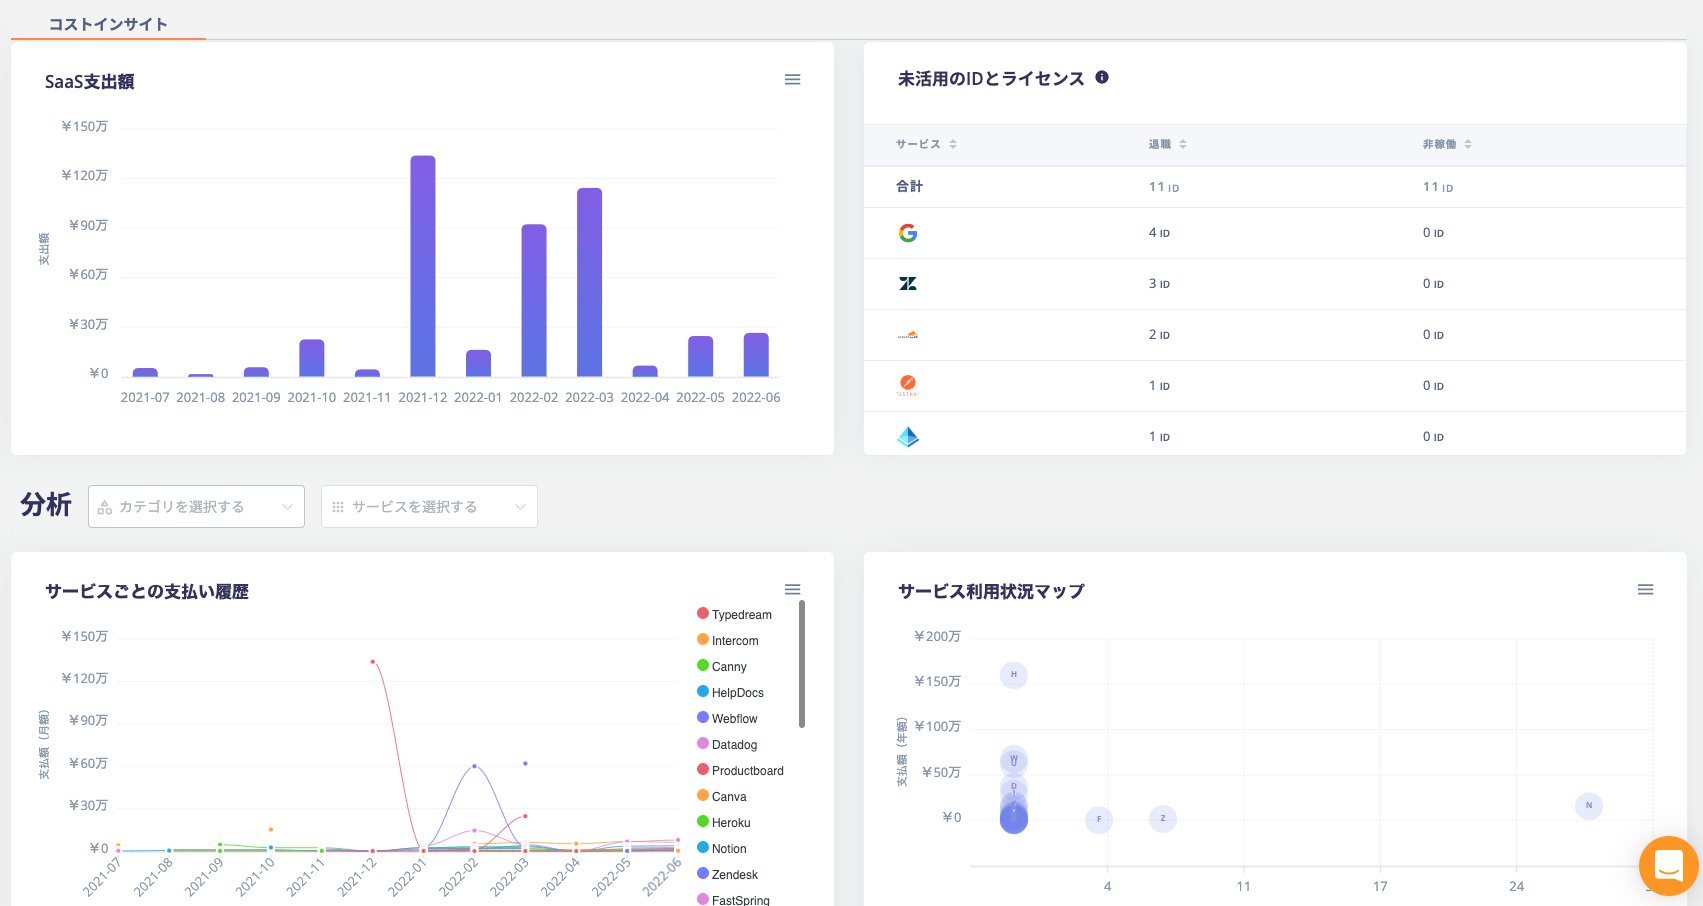Toggle Notion series in the legend
Viewport: 1703px width, 906px height.
(x=722, y=848)
